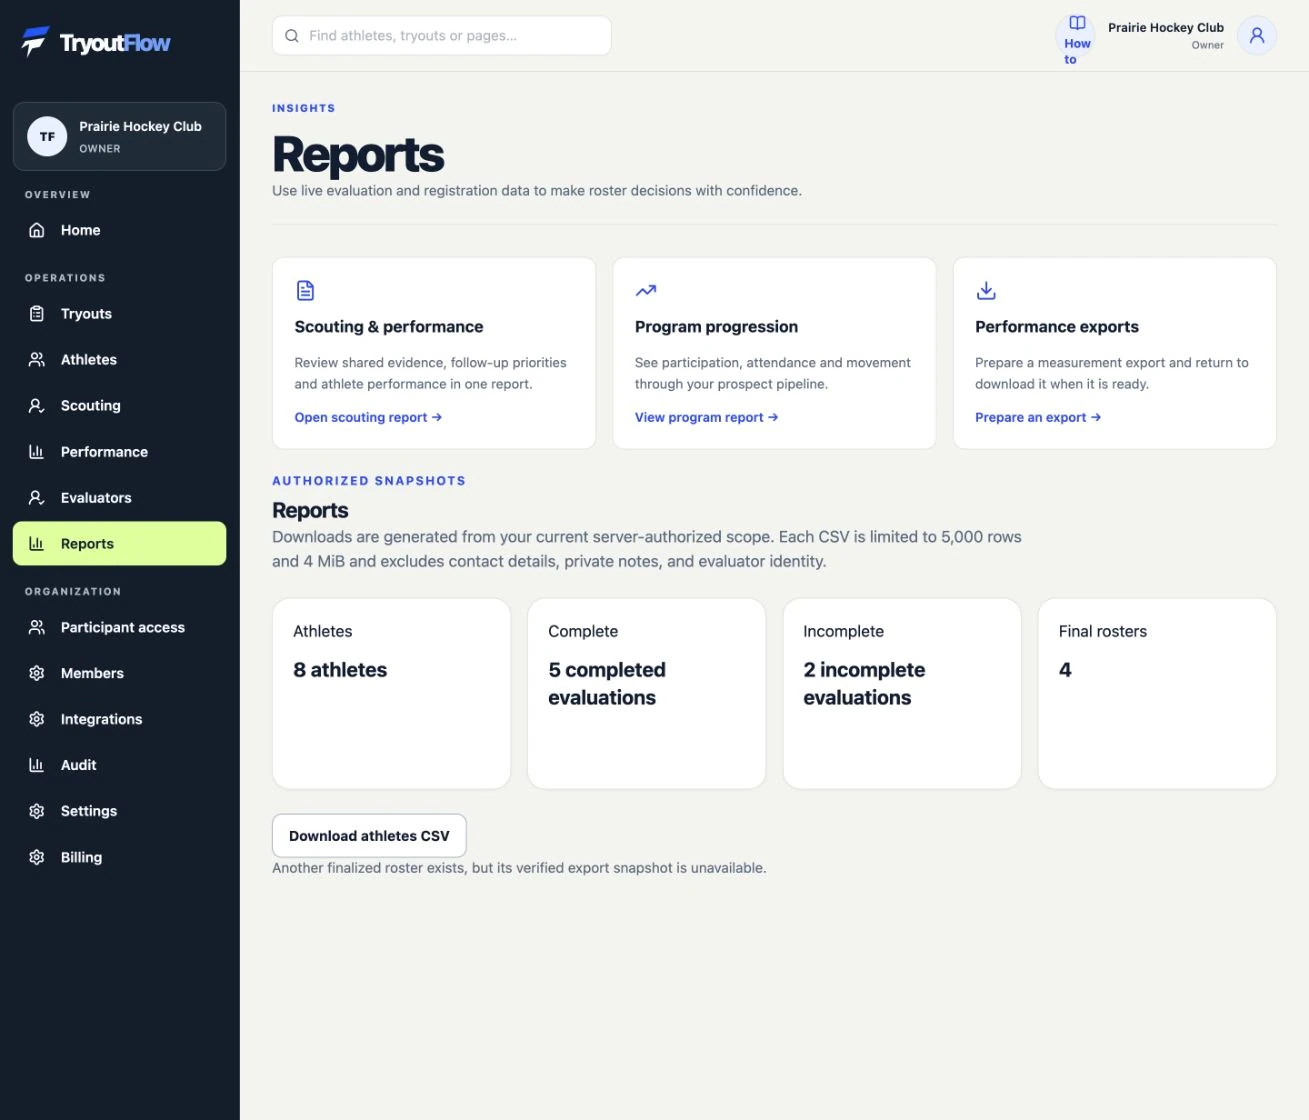Image resolution: width=1309 pixels, height=1120 pixels.
Task: Select the 5 completed evaluations card
Action: (x=646, y=694)
